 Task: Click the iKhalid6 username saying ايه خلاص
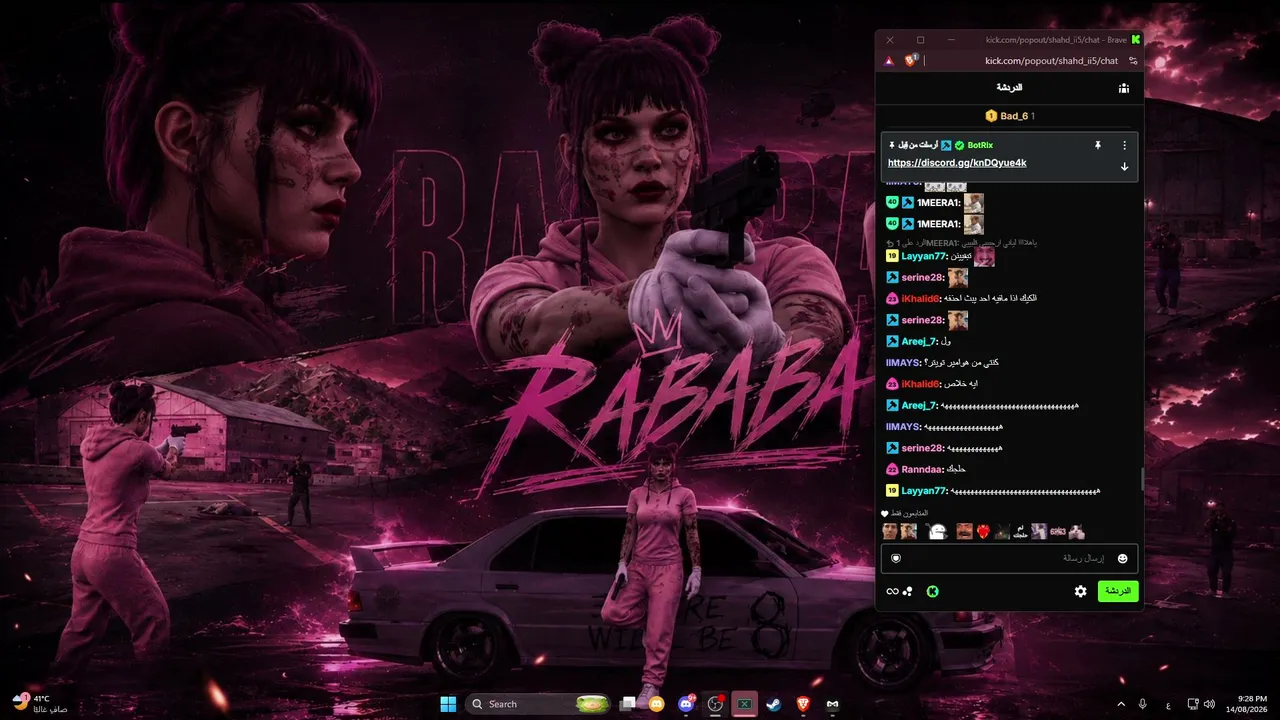click(x=920, y=384)
